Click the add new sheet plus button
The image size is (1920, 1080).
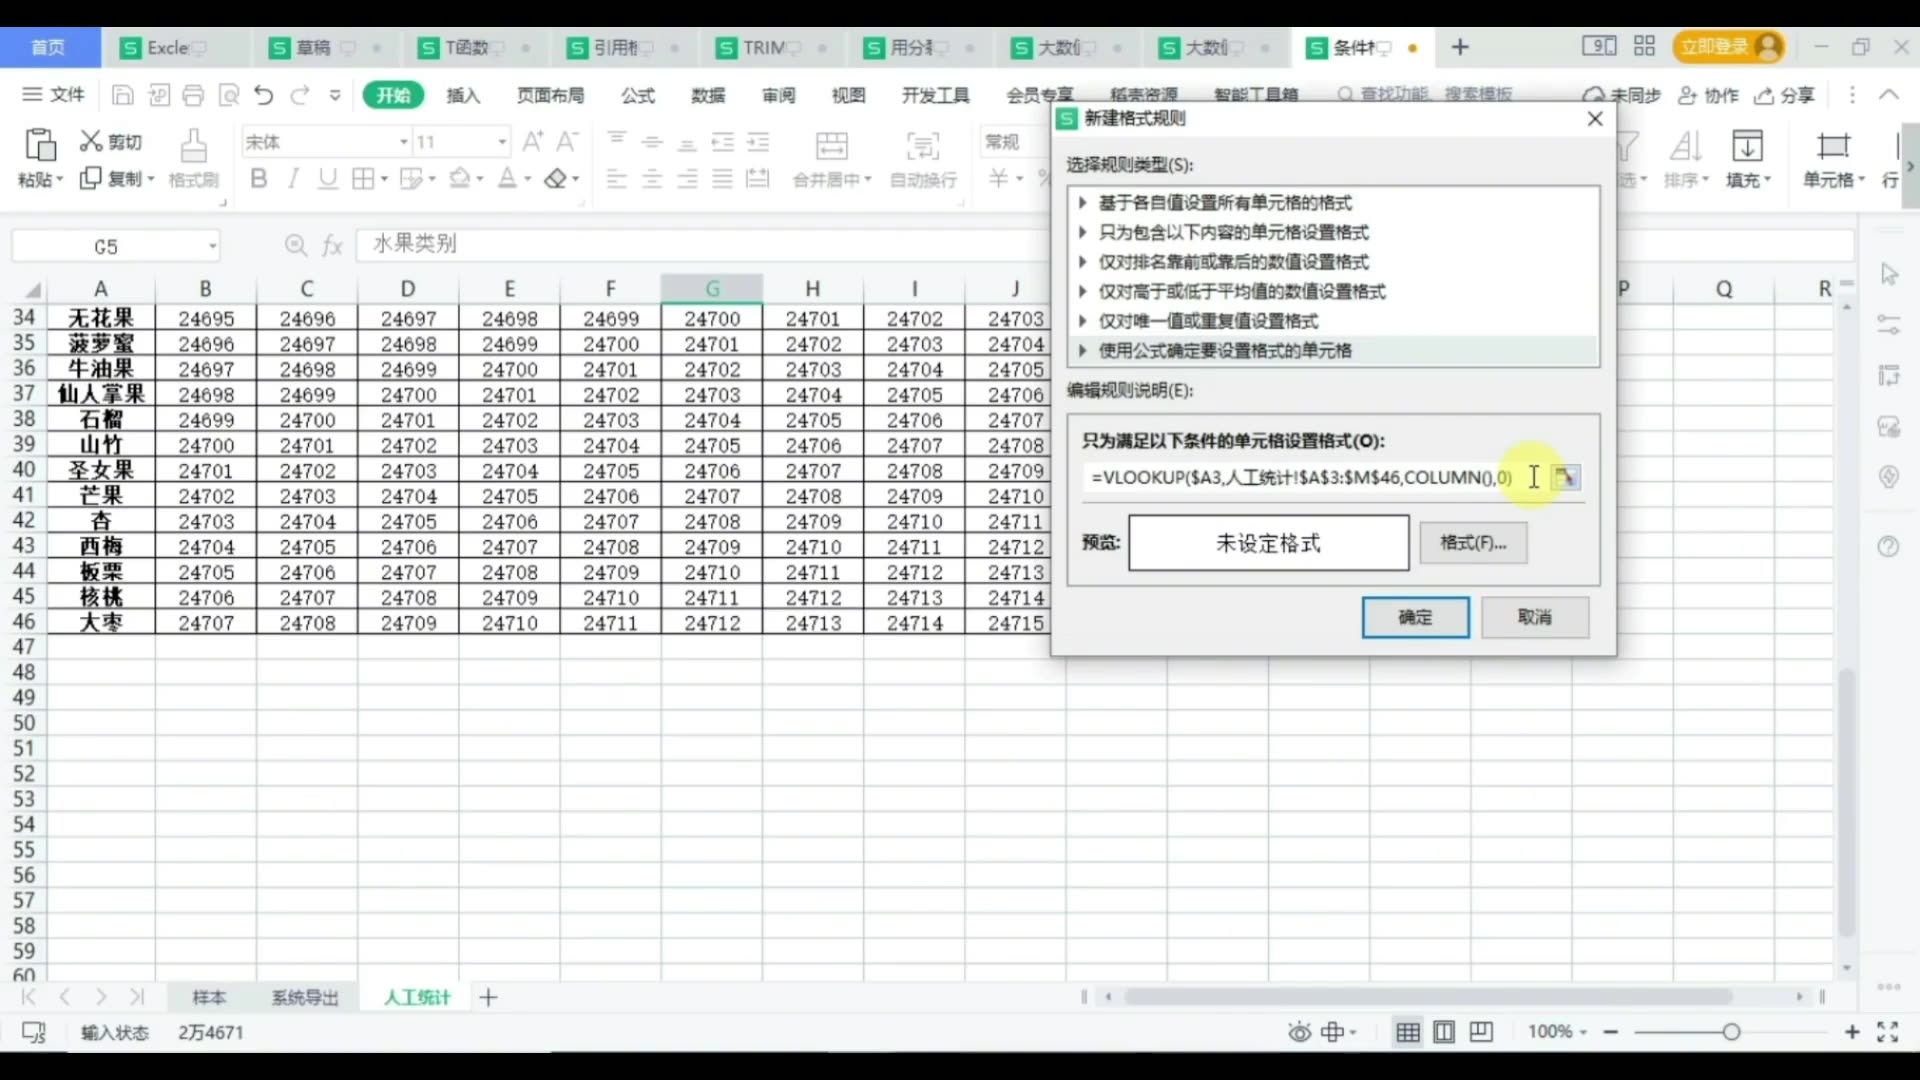point(488,997)
